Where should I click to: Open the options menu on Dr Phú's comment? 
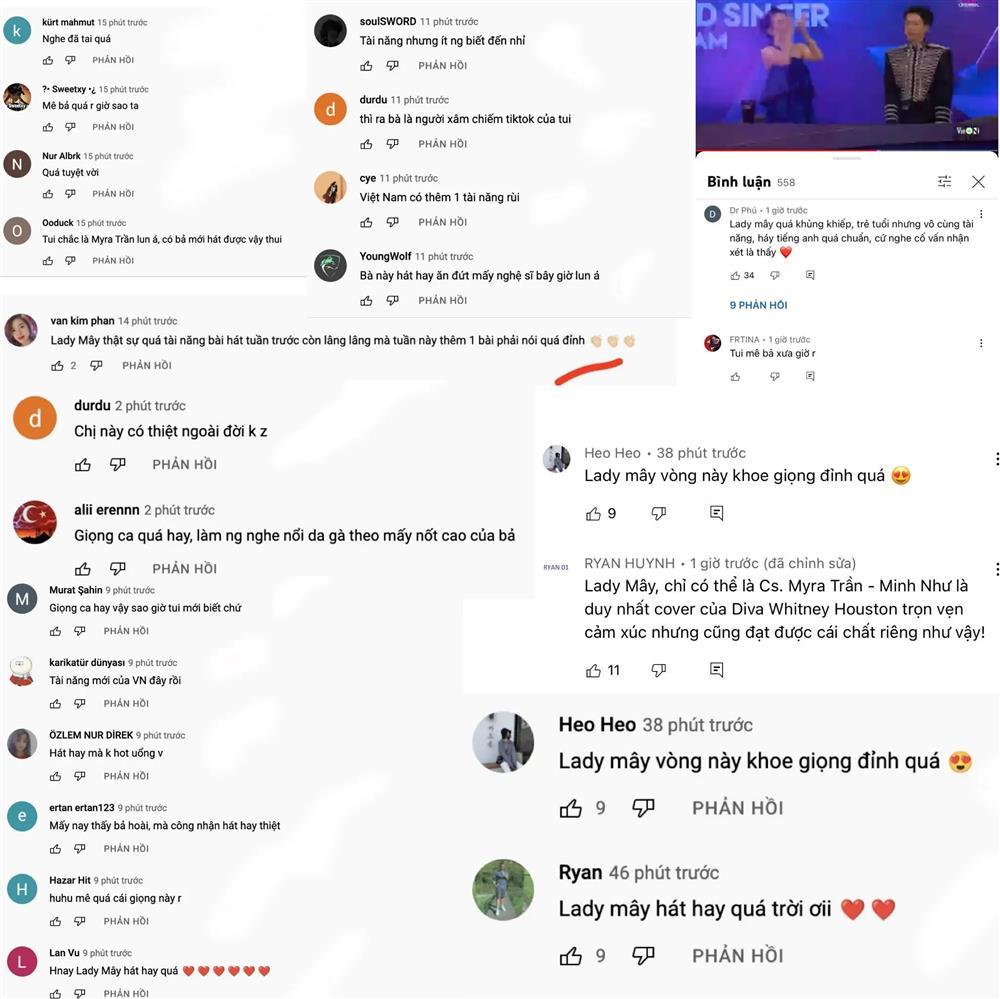coord(981,214)
